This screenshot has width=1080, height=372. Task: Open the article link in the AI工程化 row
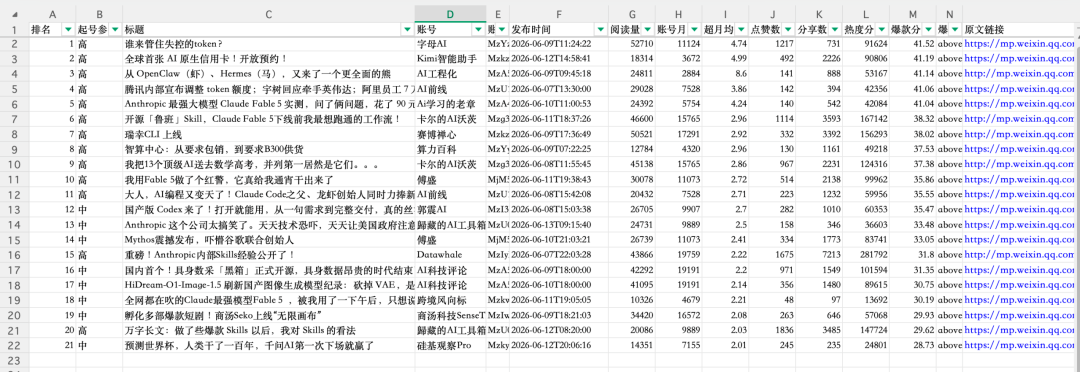point(1019,74)
